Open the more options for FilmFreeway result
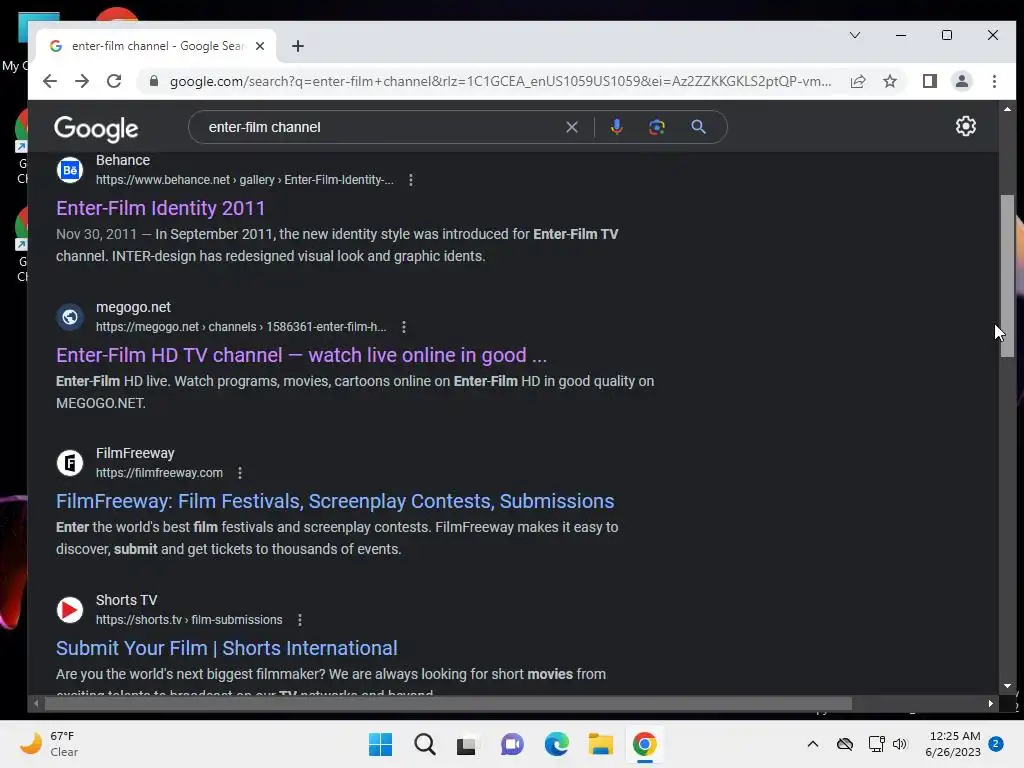This screenshot has height=768, width=1024. click(x=240, y=473)
